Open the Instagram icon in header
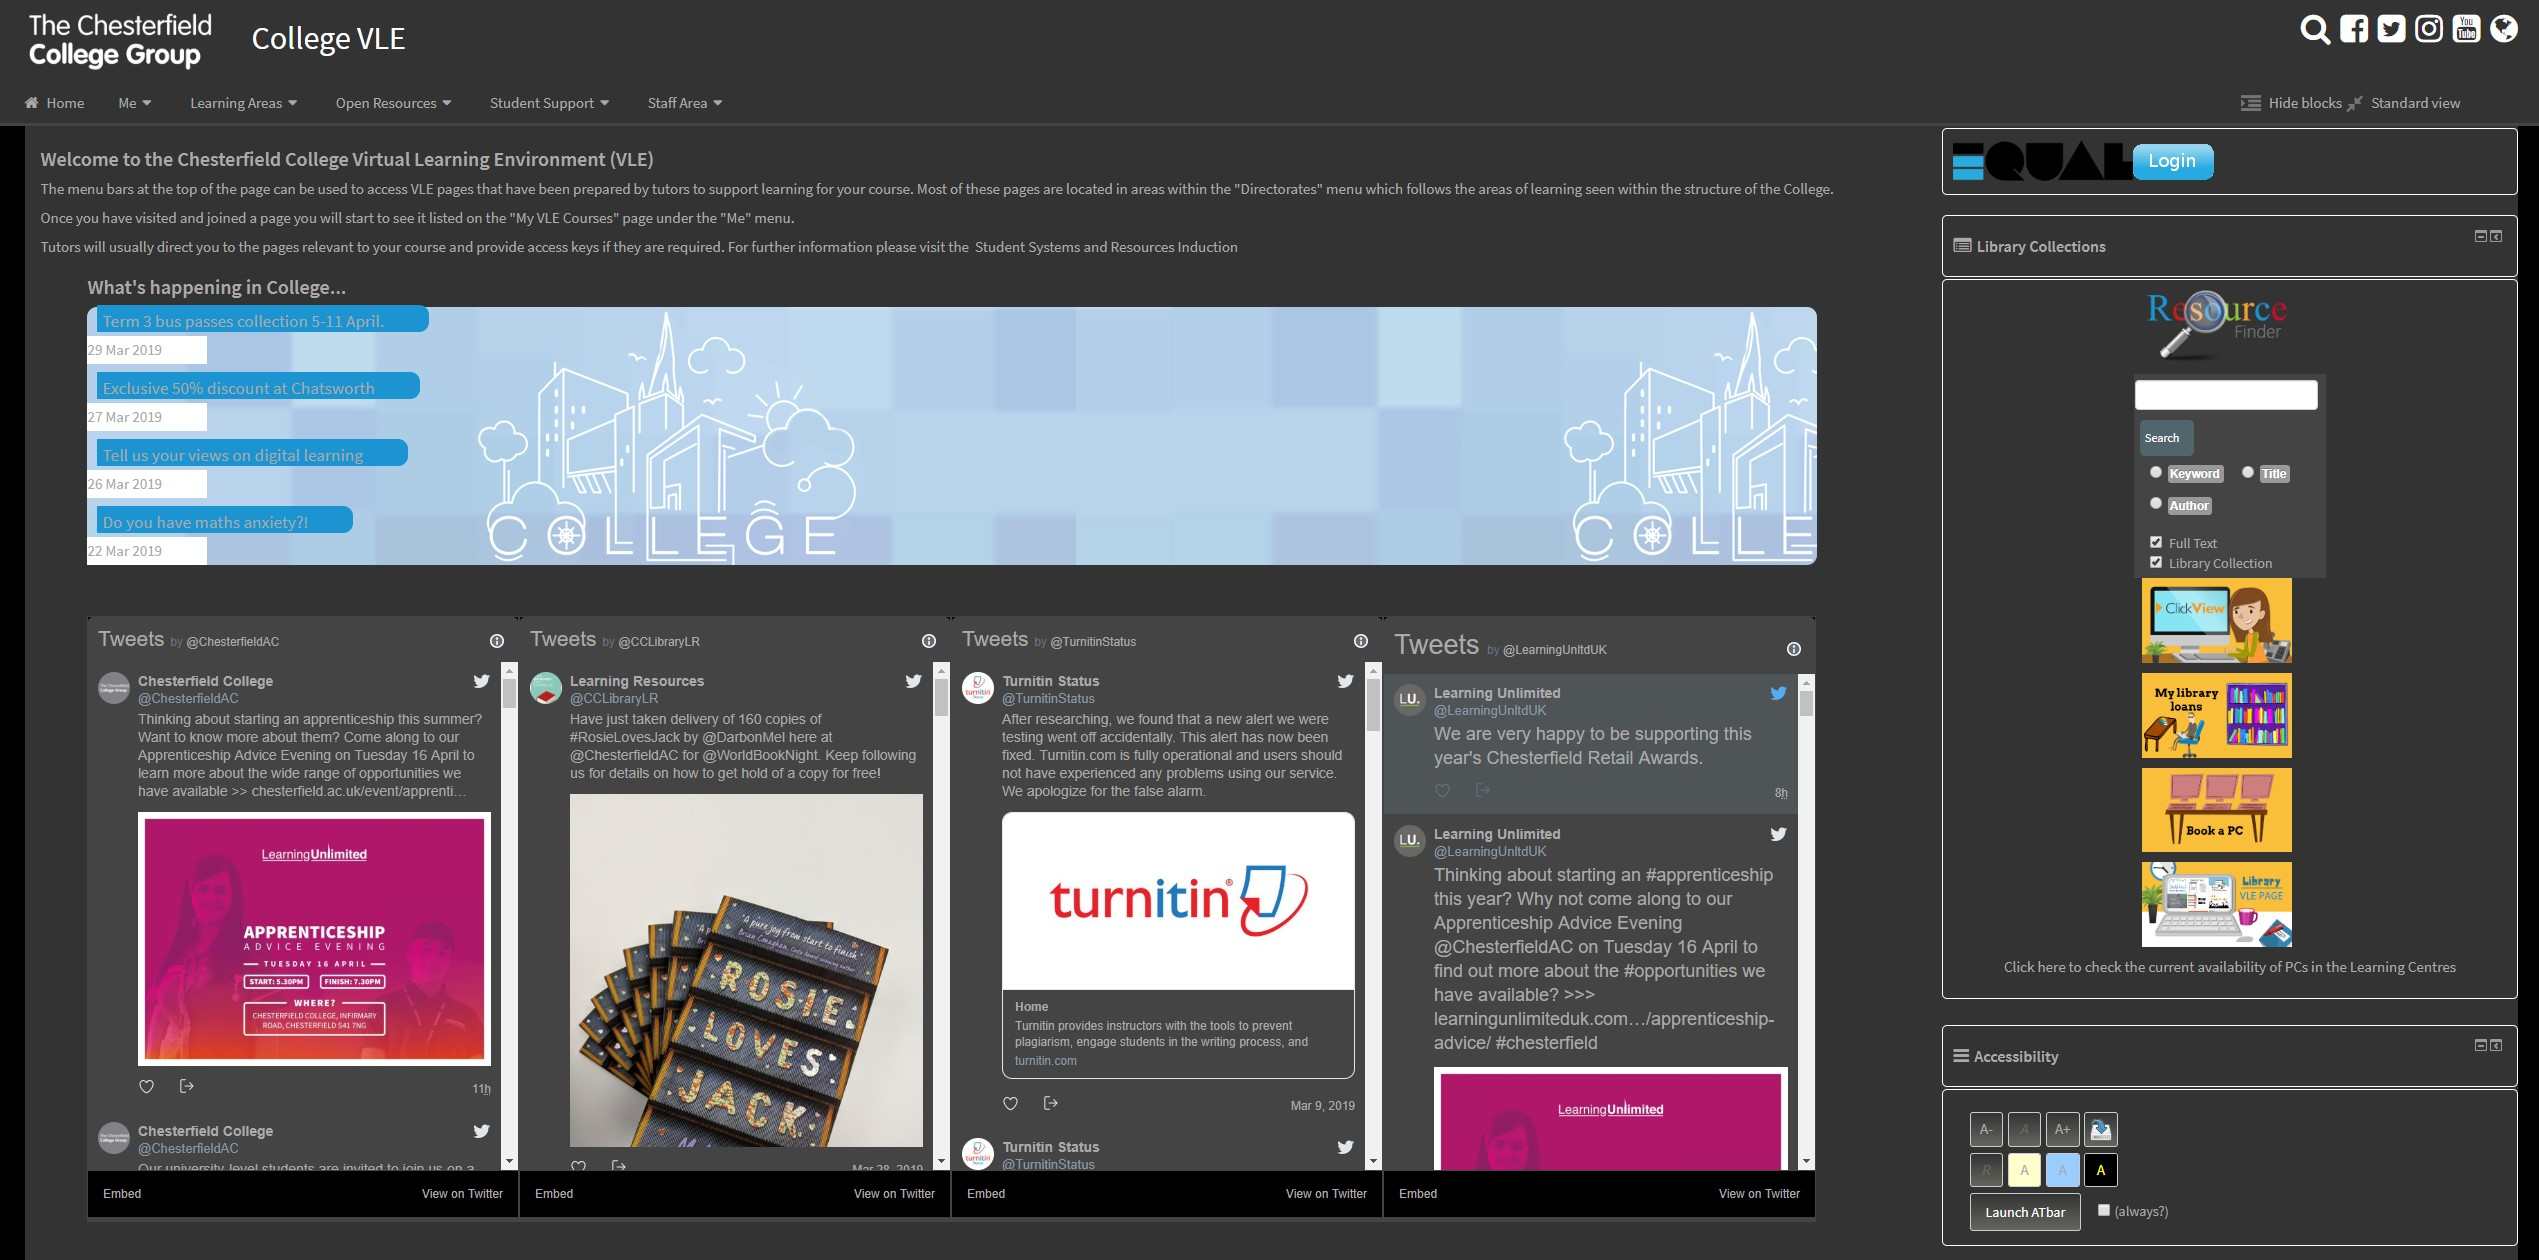 (x=2429, y=29)
